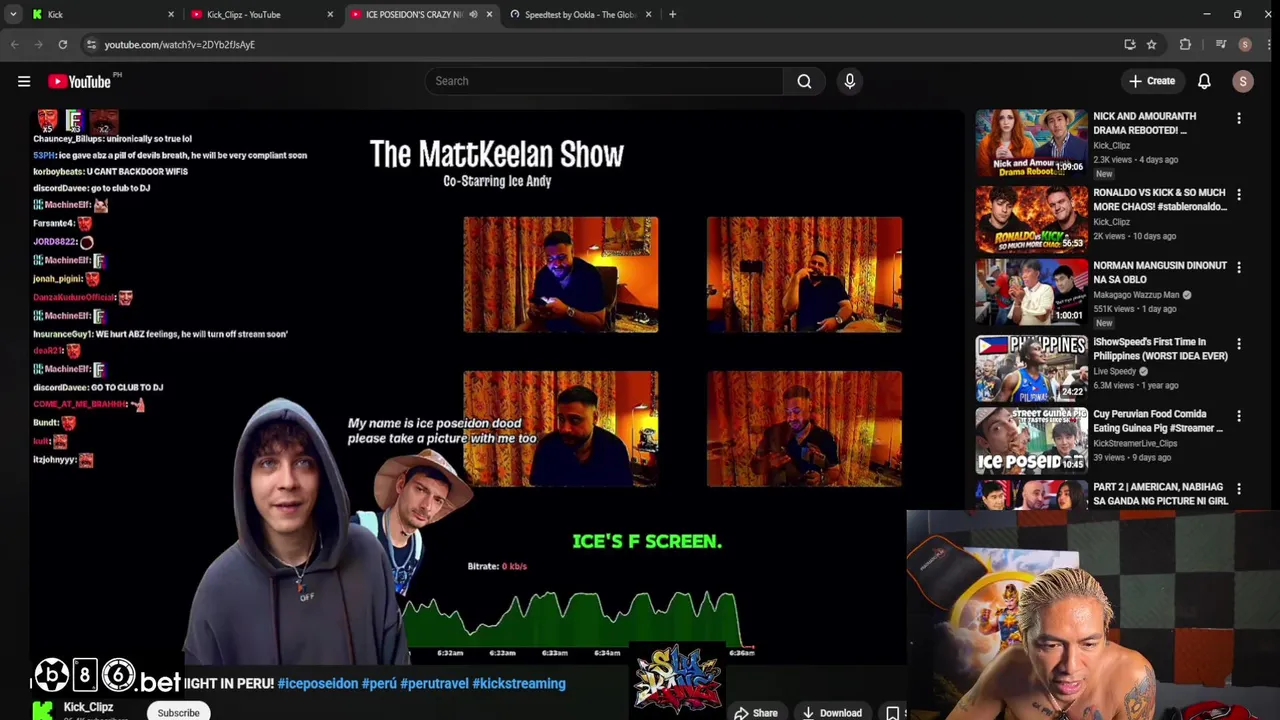1280x720 pixels.
Task: Download this video
Action: 832,712
